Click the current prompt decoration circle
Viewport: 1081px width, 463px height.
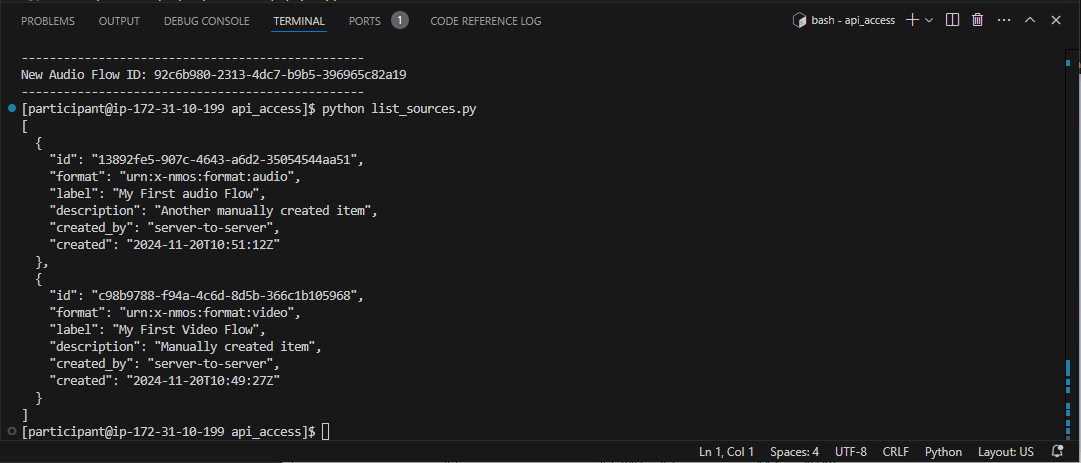(12, 431)
